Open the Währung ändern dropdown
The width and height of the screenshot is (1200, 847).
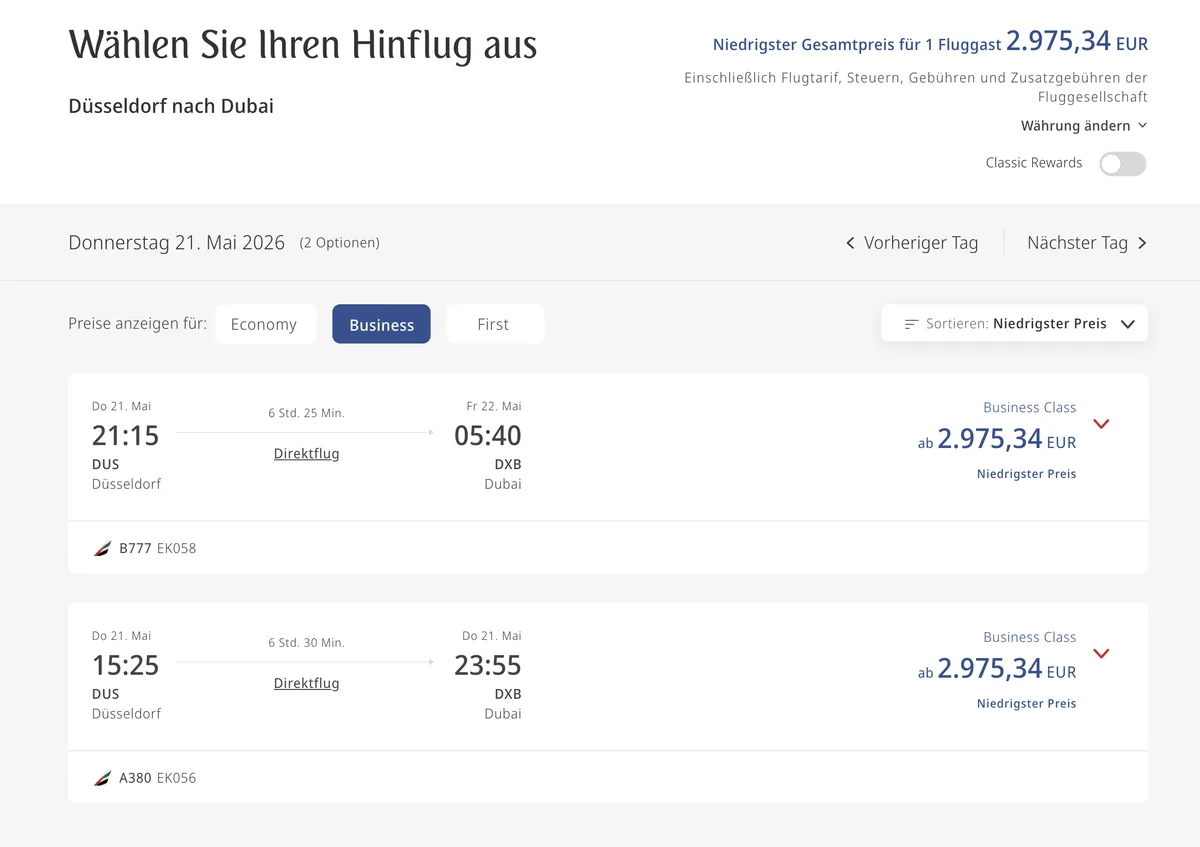tap(1084, 126)
